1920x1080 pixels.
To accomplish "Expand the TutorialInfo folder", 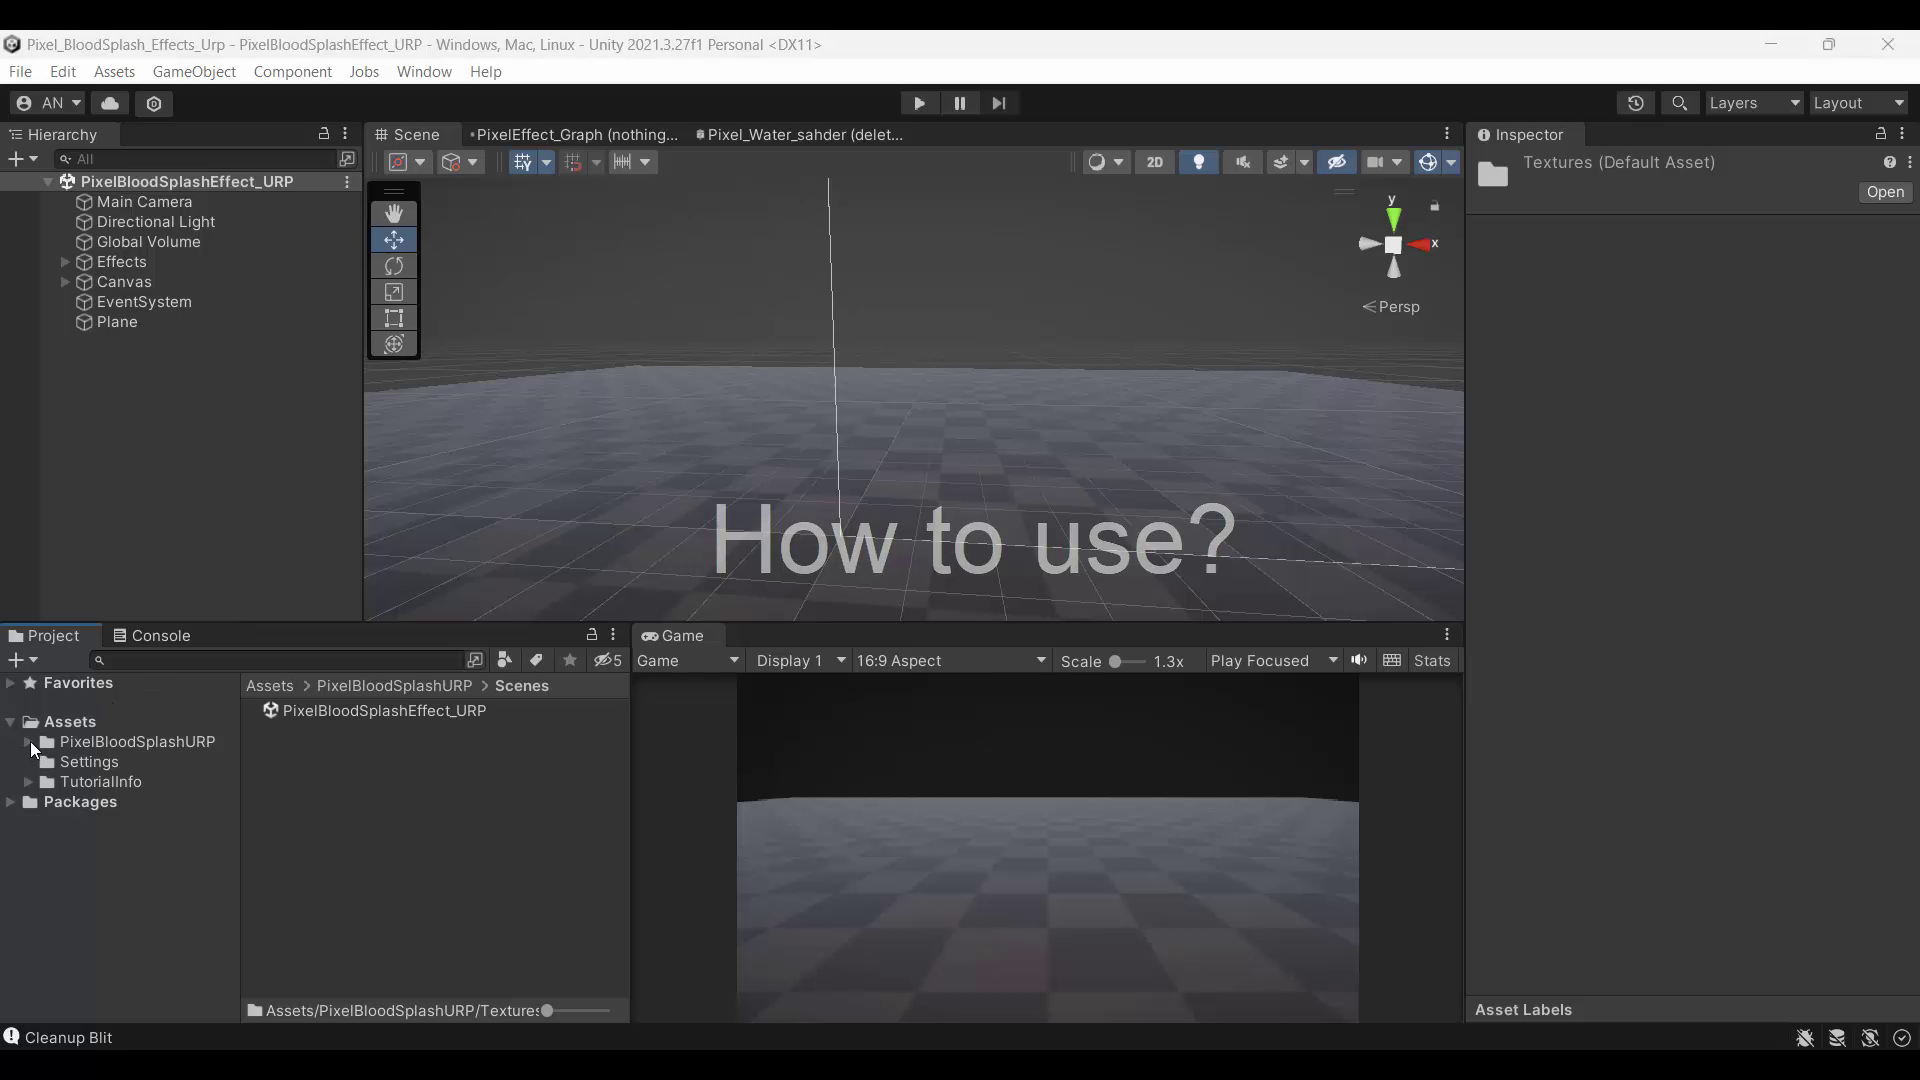I will click(x=28, y=782).
